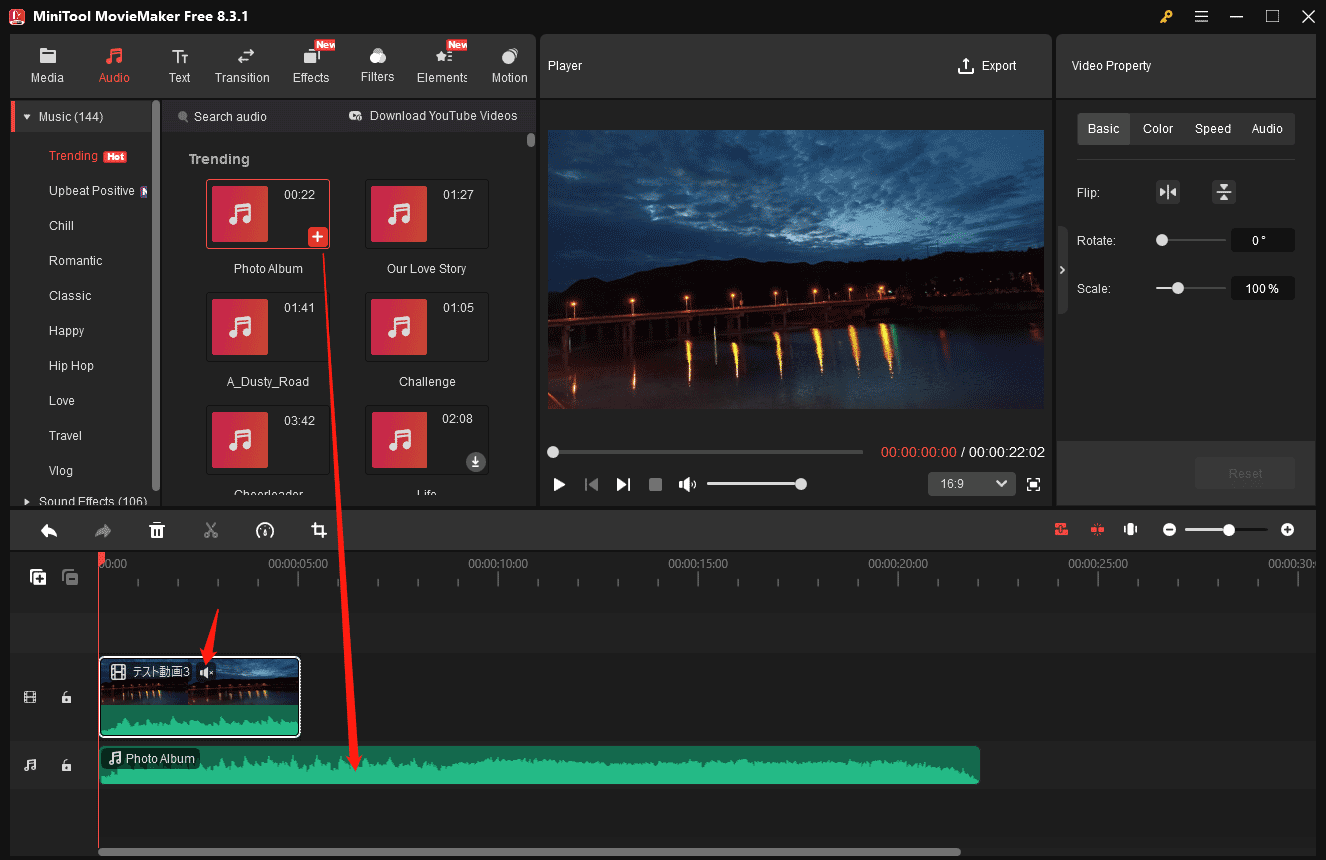
Task: Expand the Sound Effects category
Action: [x=27, y=501]
